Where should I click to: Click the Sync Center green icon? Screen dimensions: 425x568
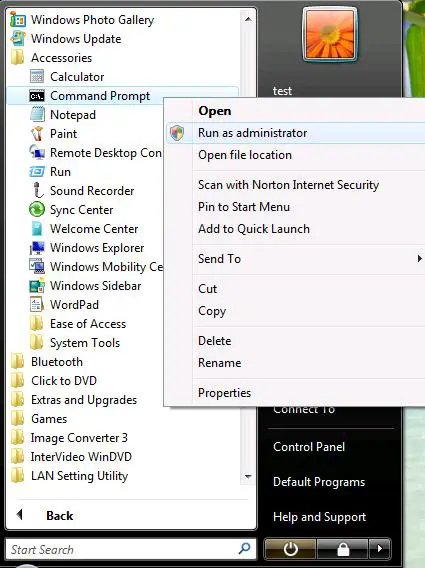click(x=37, y=209)
